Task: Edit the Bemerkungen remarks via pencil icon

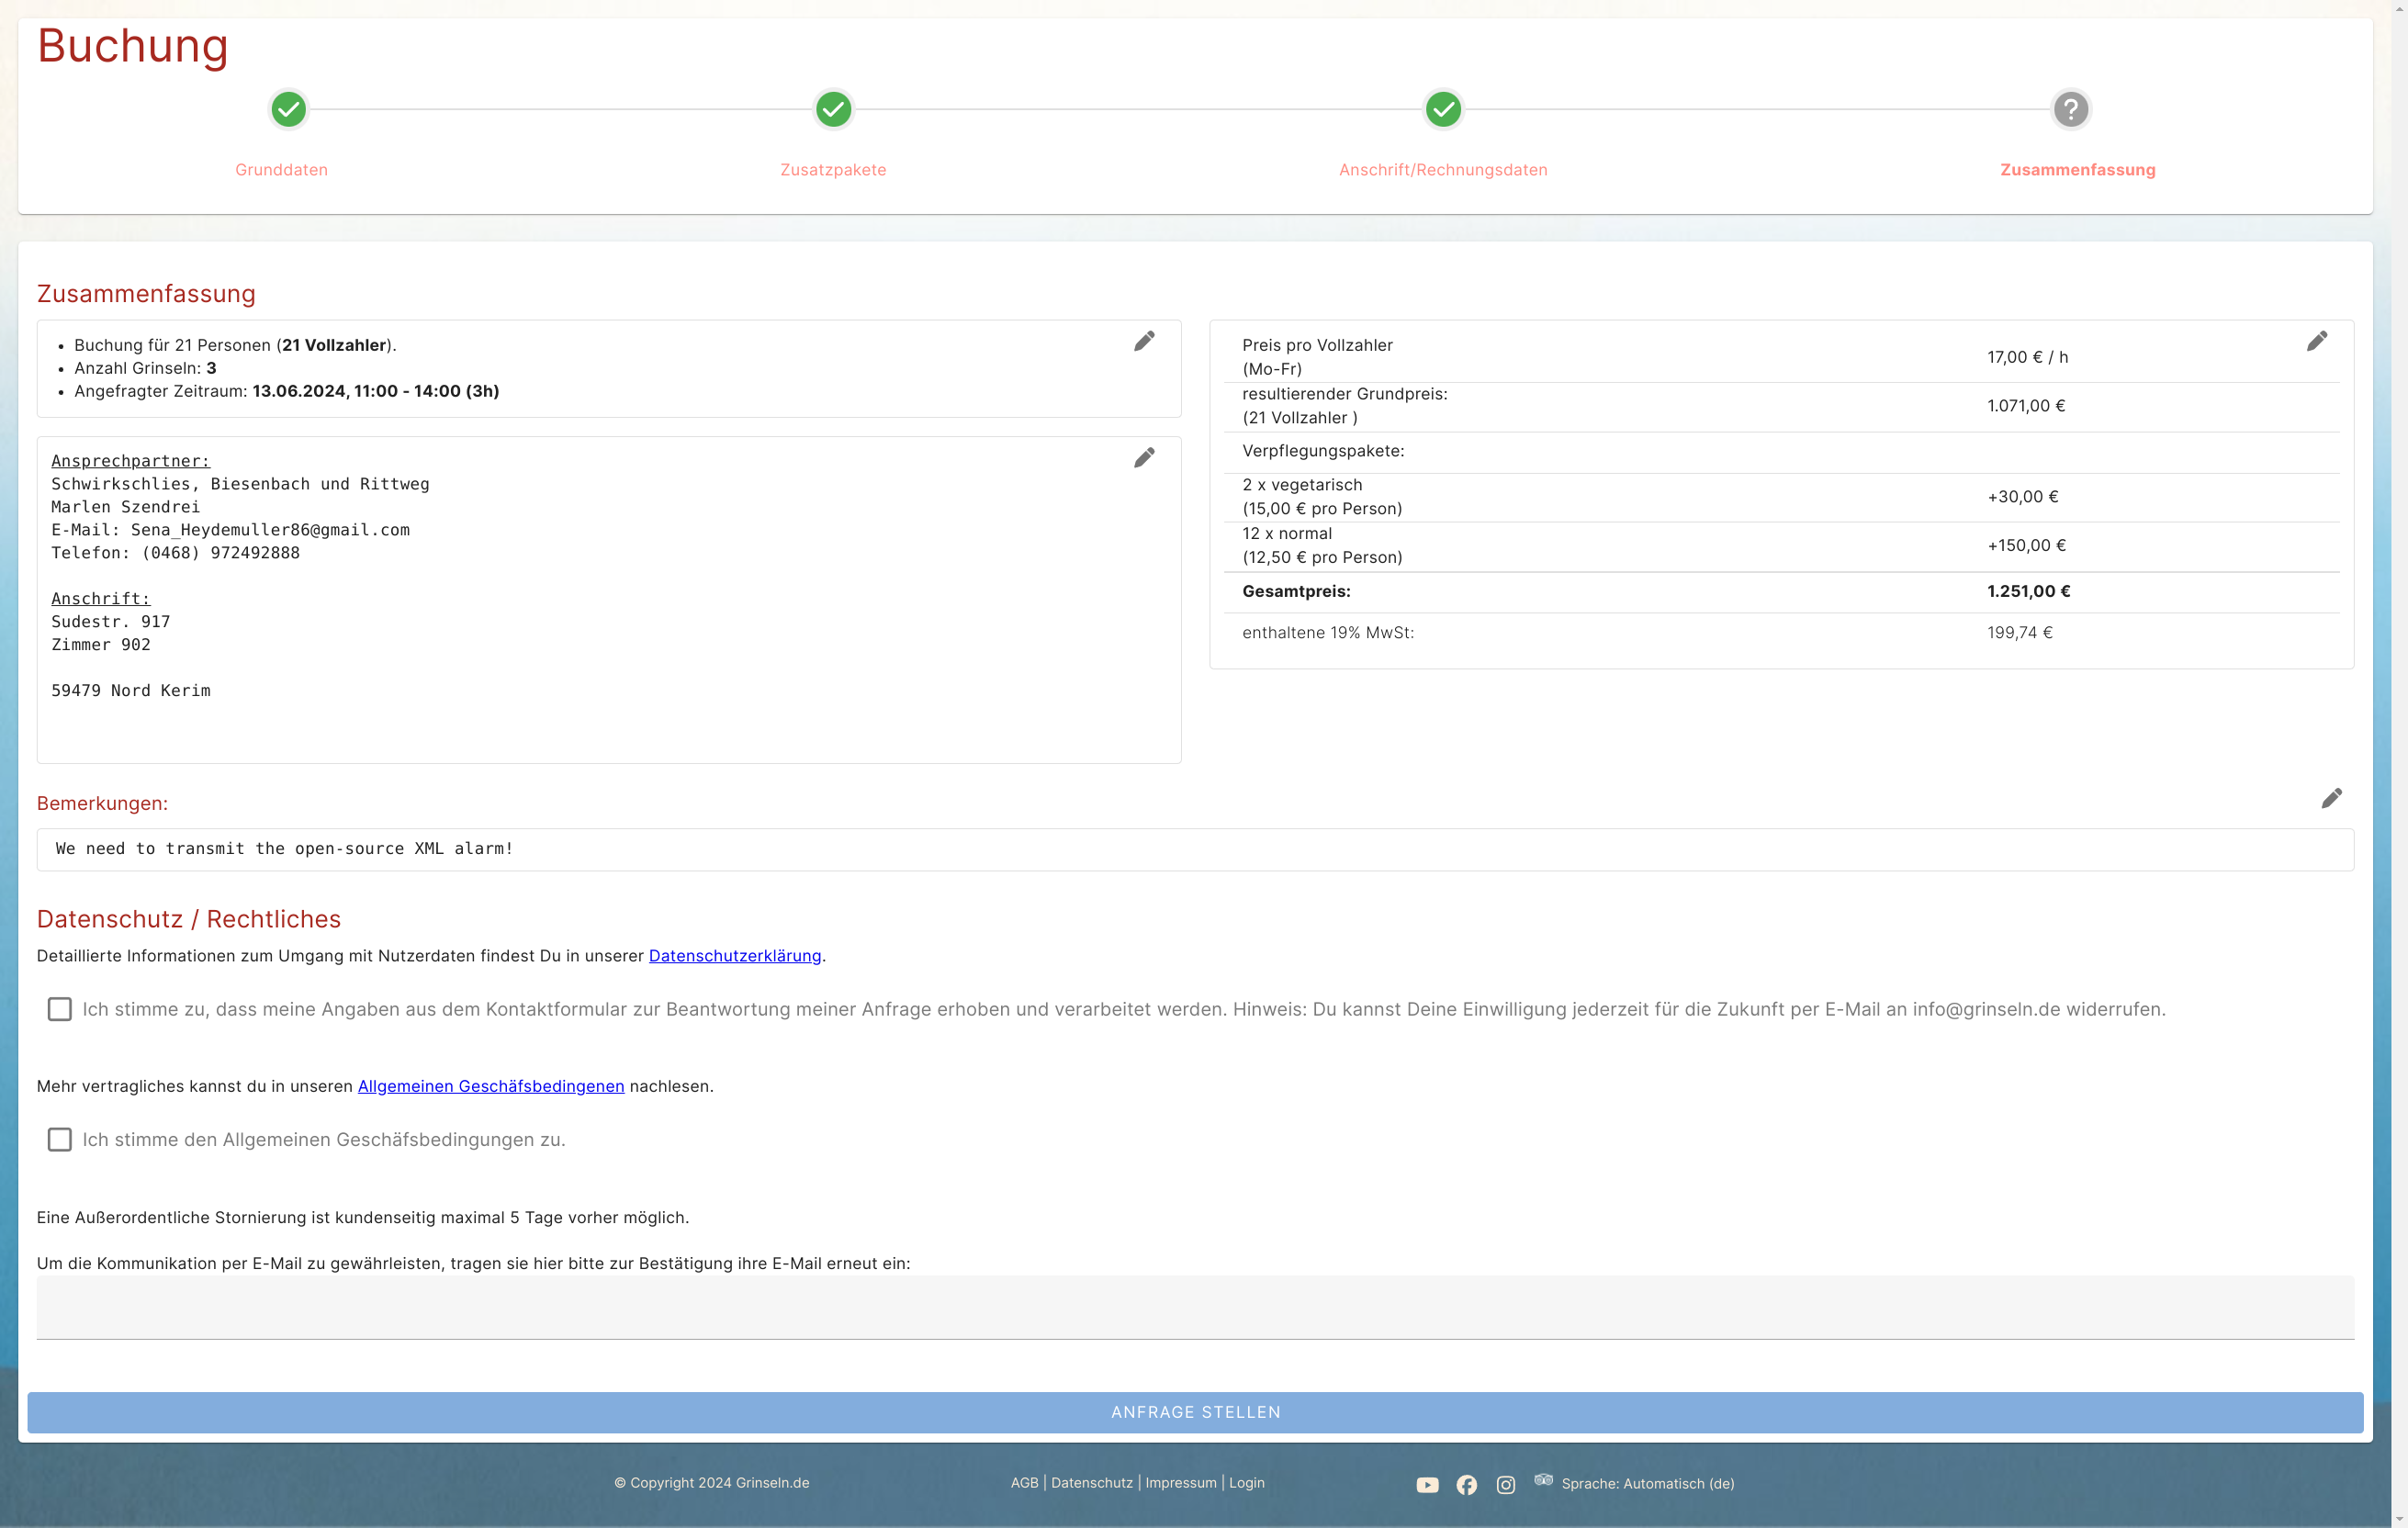Action: coord(2331,798)
